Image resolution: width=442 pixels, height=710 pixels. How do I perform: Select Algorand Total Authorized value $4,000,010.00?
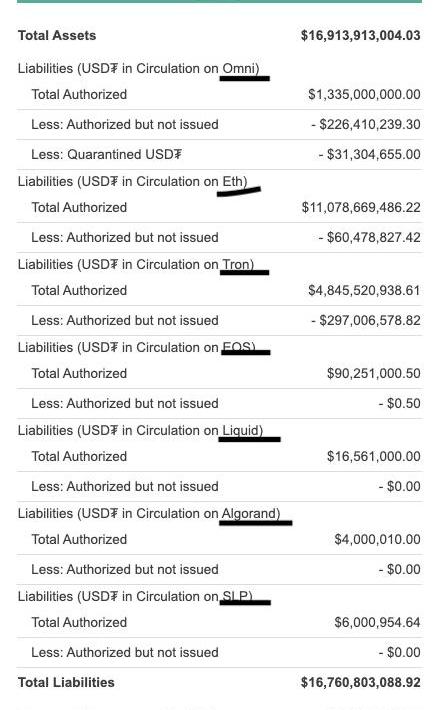(x=377, y=539)
